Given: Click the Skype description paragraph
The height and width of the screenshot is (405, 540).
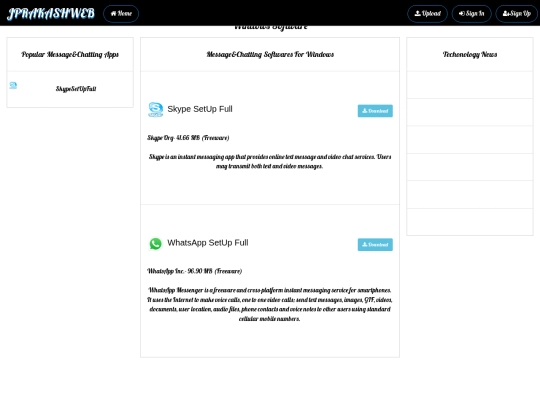Looking at the screenshot, I should pos(270,162).
